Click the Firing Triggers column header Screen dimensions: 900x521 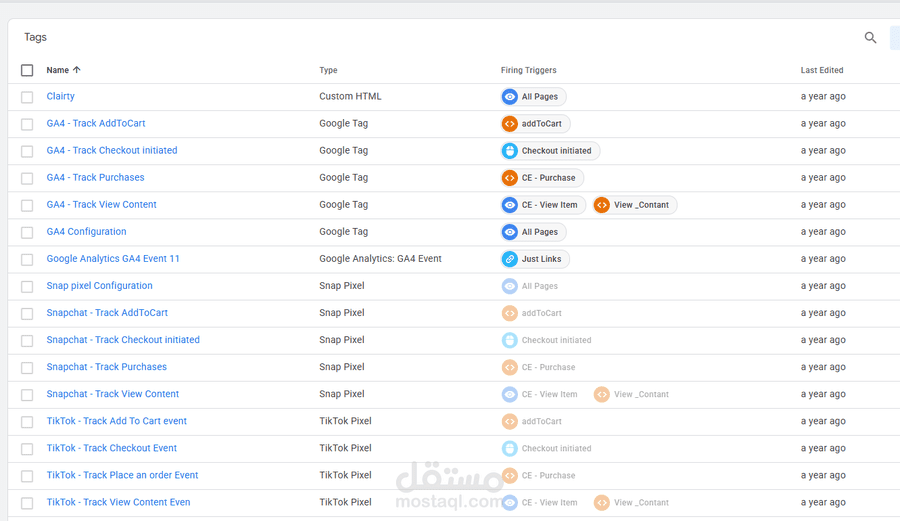coord(529,70)
